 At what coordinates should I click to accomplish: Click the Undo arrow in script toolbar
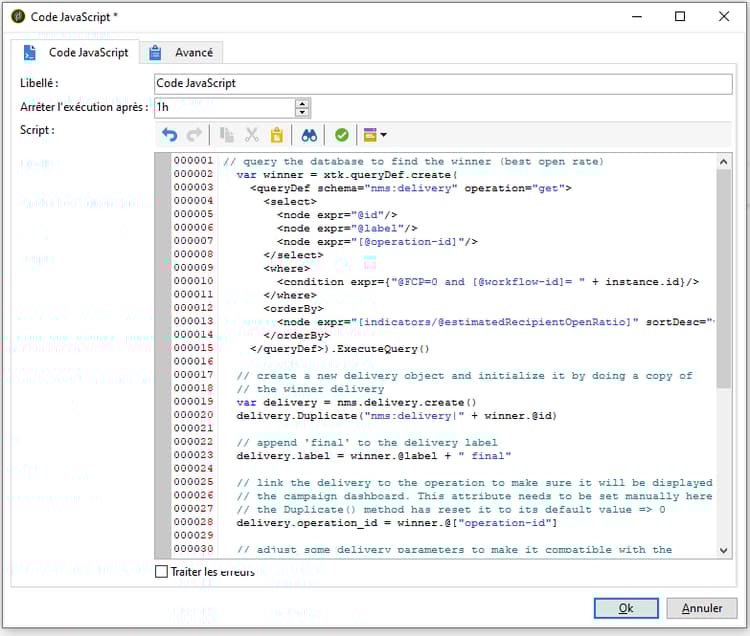[169, 135]
